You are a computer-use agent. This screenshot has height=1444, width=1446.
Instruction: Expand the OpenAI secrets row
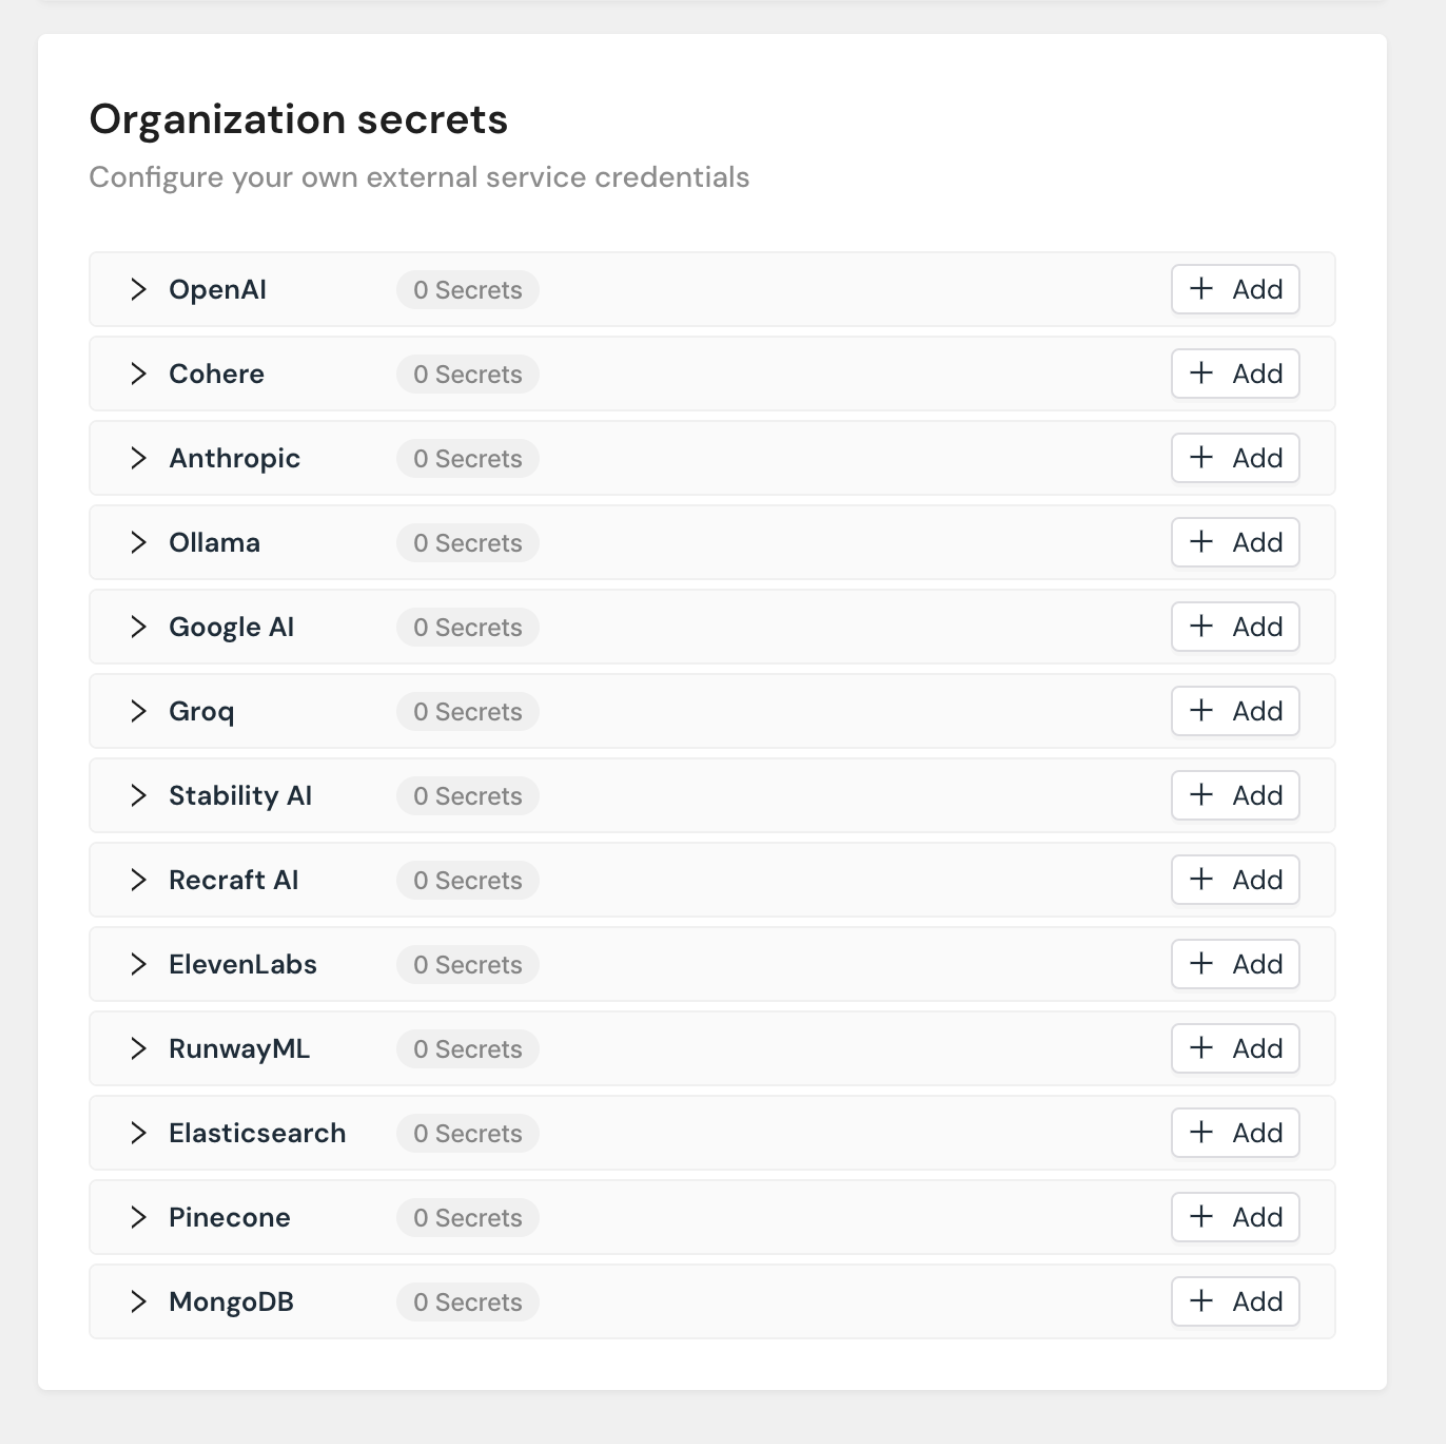[x=138, y=290]
